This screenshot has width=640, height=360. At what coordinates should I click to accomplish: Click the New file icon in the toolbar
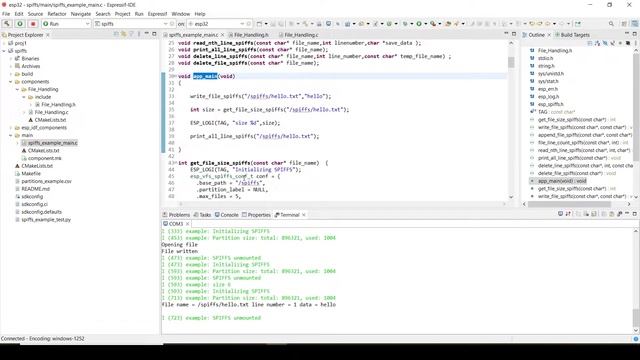click(x=259, y=24)
